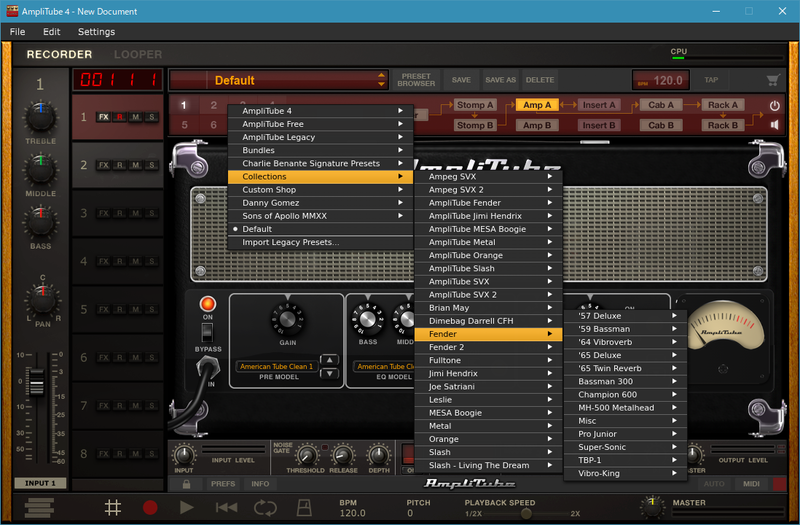Expand the '57 Deluxe preset folder
The image size is (800, 525).
pos(626,316)
